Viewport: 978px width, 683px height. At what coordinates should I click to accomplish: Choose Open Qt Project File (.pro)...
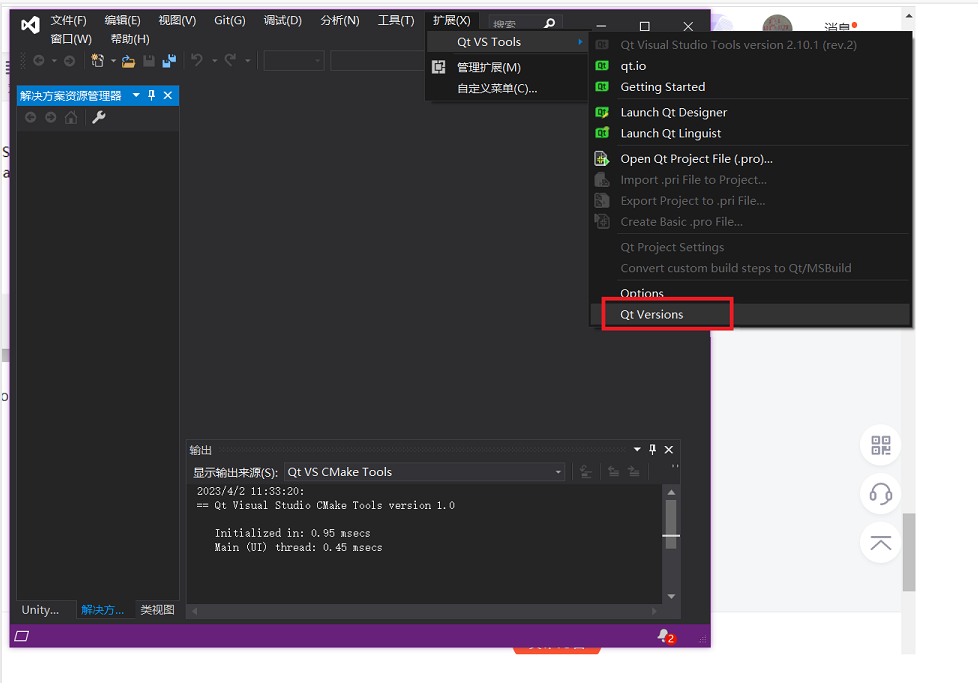[x=696, y=158]
